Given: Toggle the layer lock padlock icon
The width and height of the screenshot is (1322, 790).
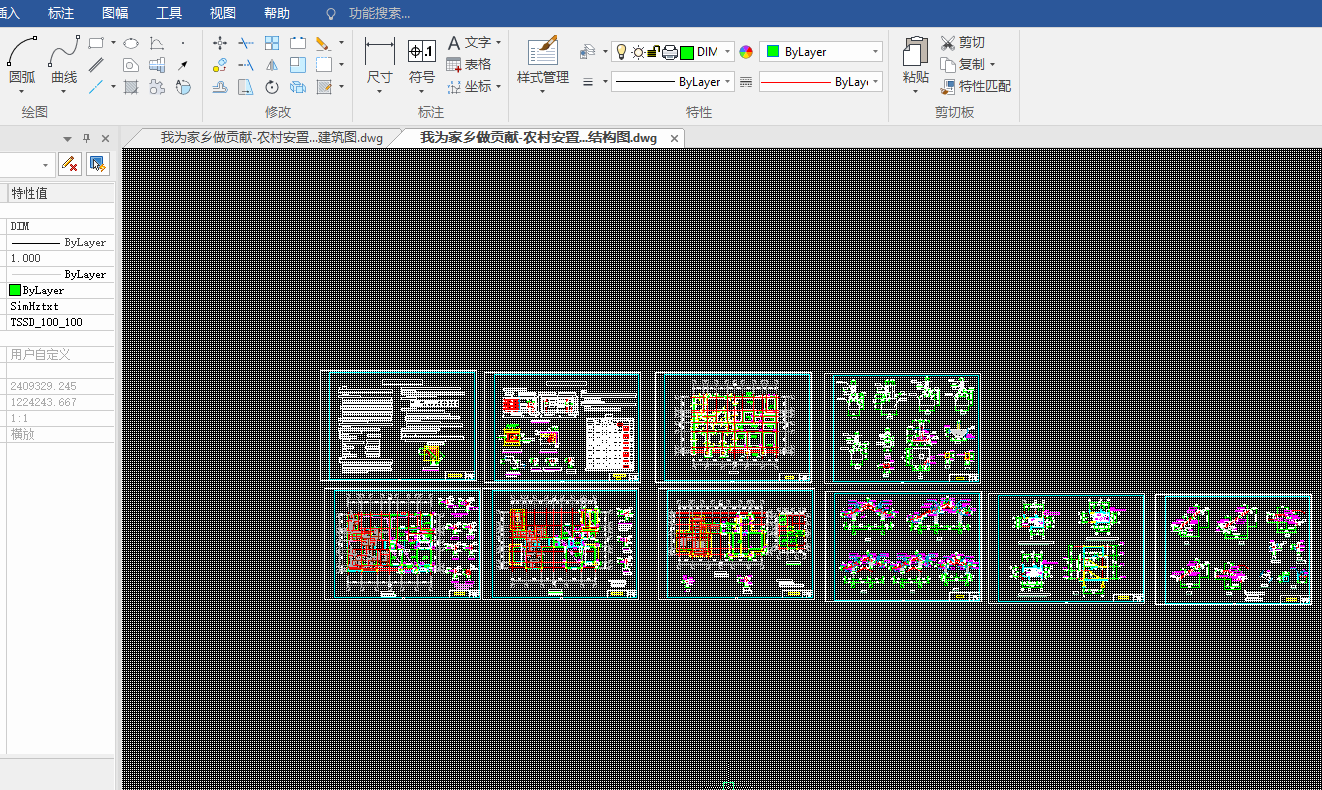Looking at the screenshot, I should (653, 52).
